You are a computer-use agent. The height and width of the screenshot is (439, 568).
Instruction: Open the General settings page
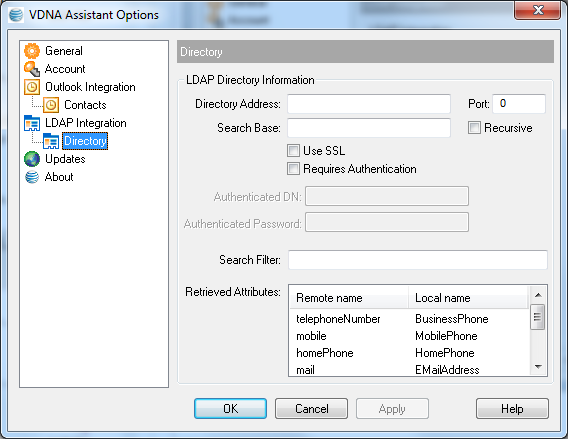(x=64, y=51)
